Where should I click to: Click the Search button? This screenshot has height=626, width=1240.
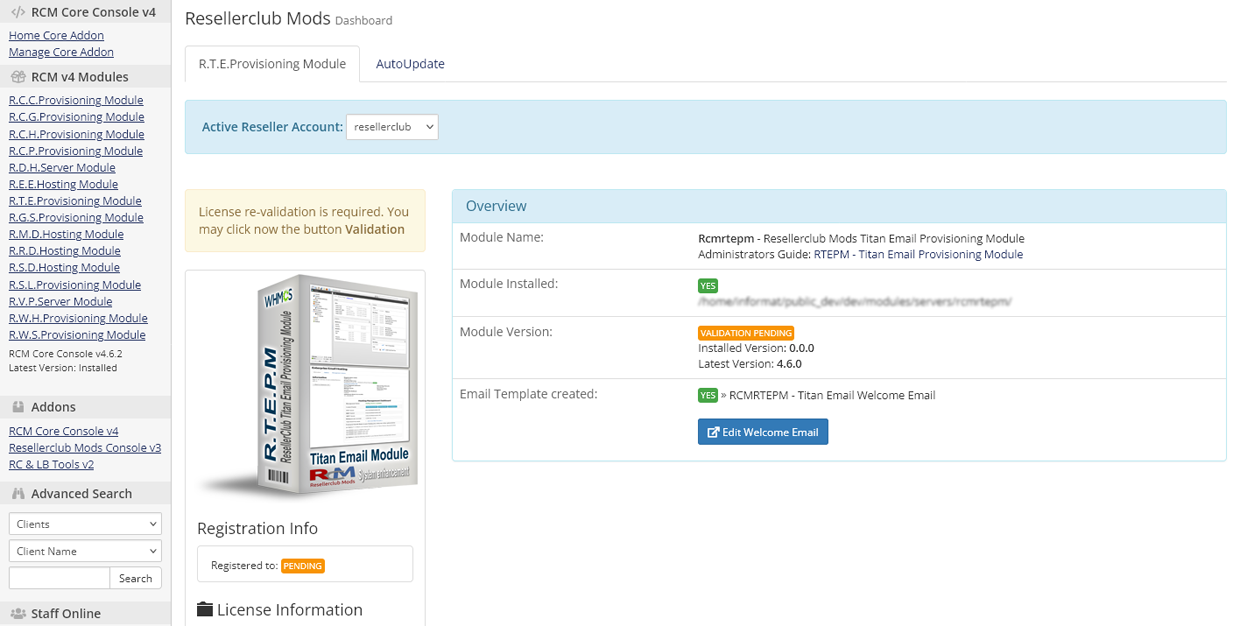tap(136, 578)
